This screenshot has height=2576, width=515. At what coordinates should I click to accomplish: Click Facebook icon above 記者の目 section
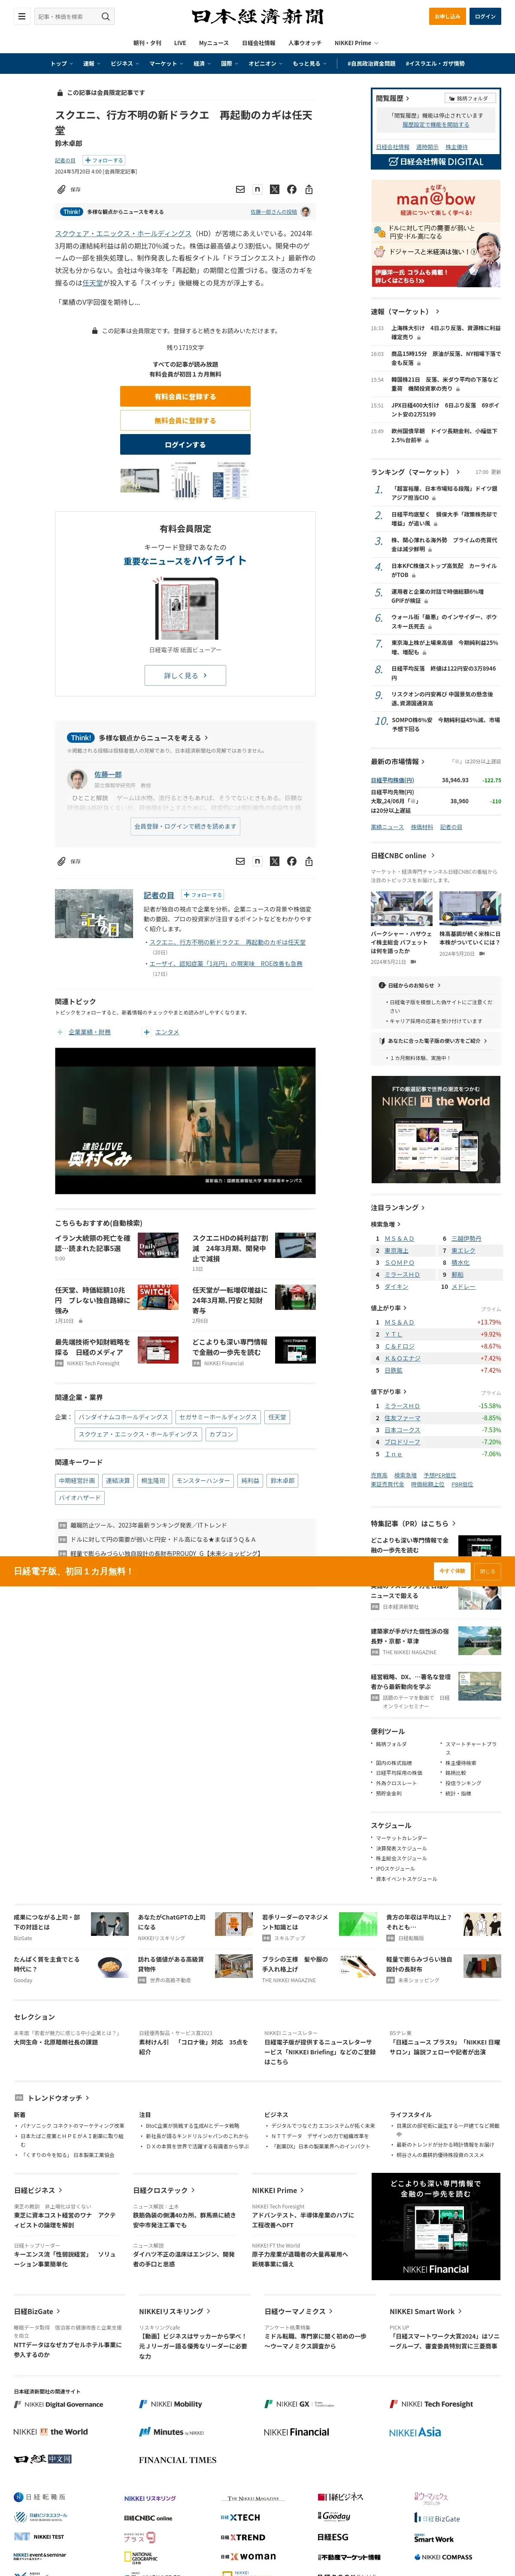point(291,861)
